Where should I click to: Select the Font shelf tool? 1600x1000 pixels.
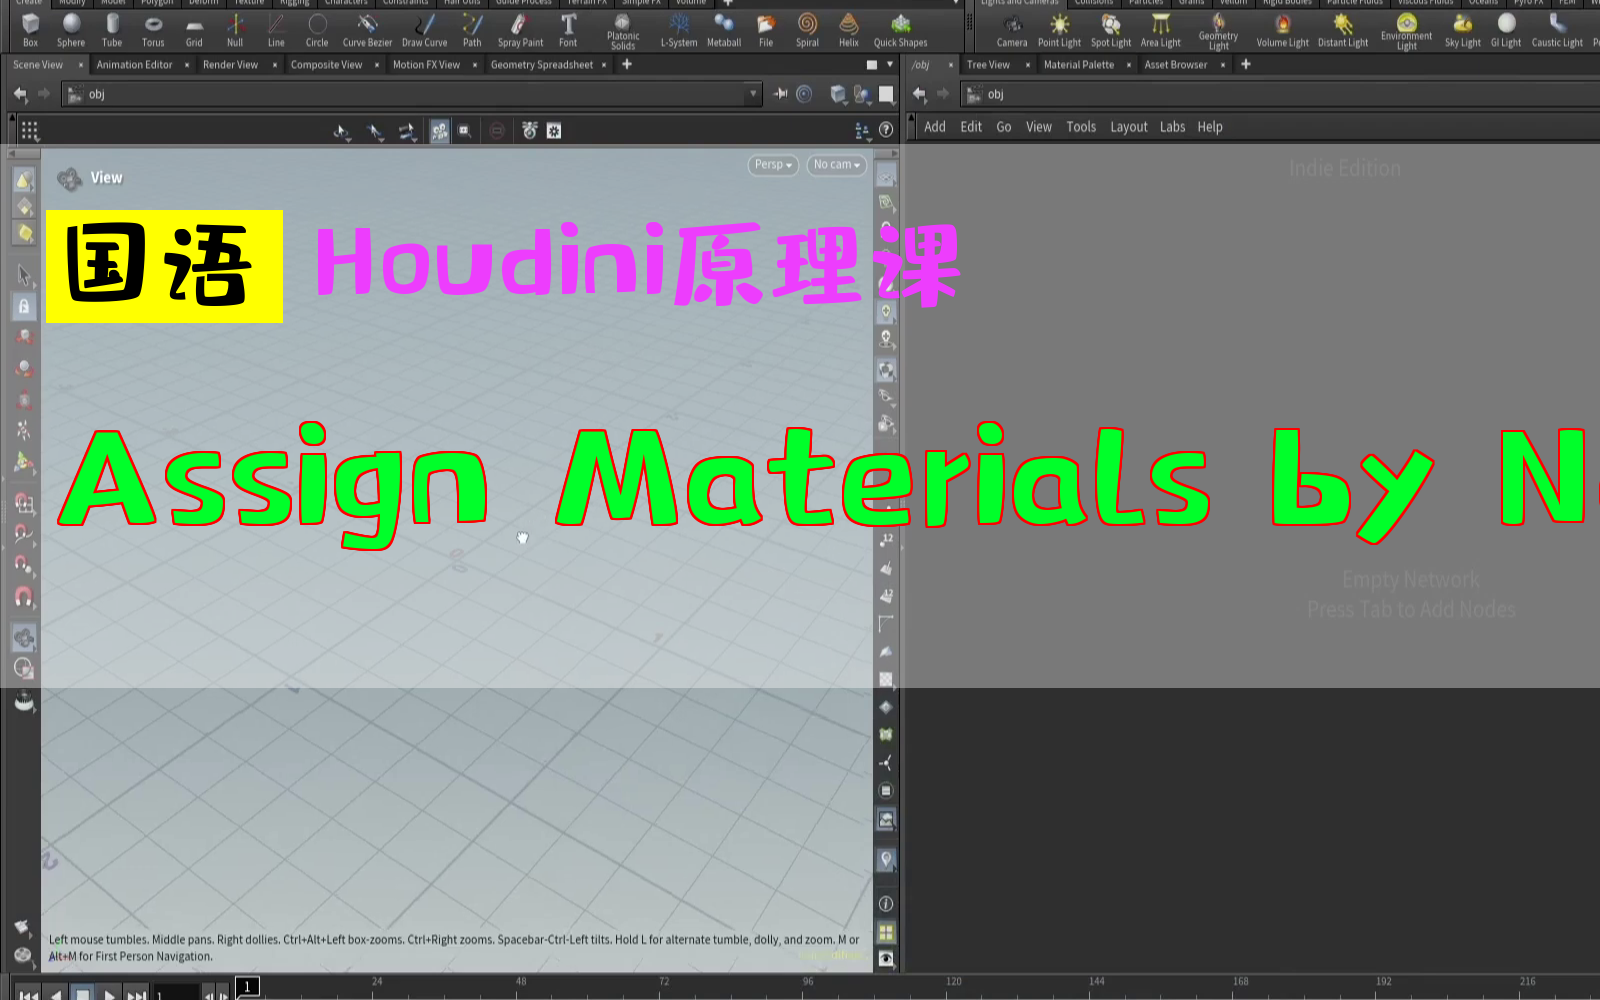point(568,30)
